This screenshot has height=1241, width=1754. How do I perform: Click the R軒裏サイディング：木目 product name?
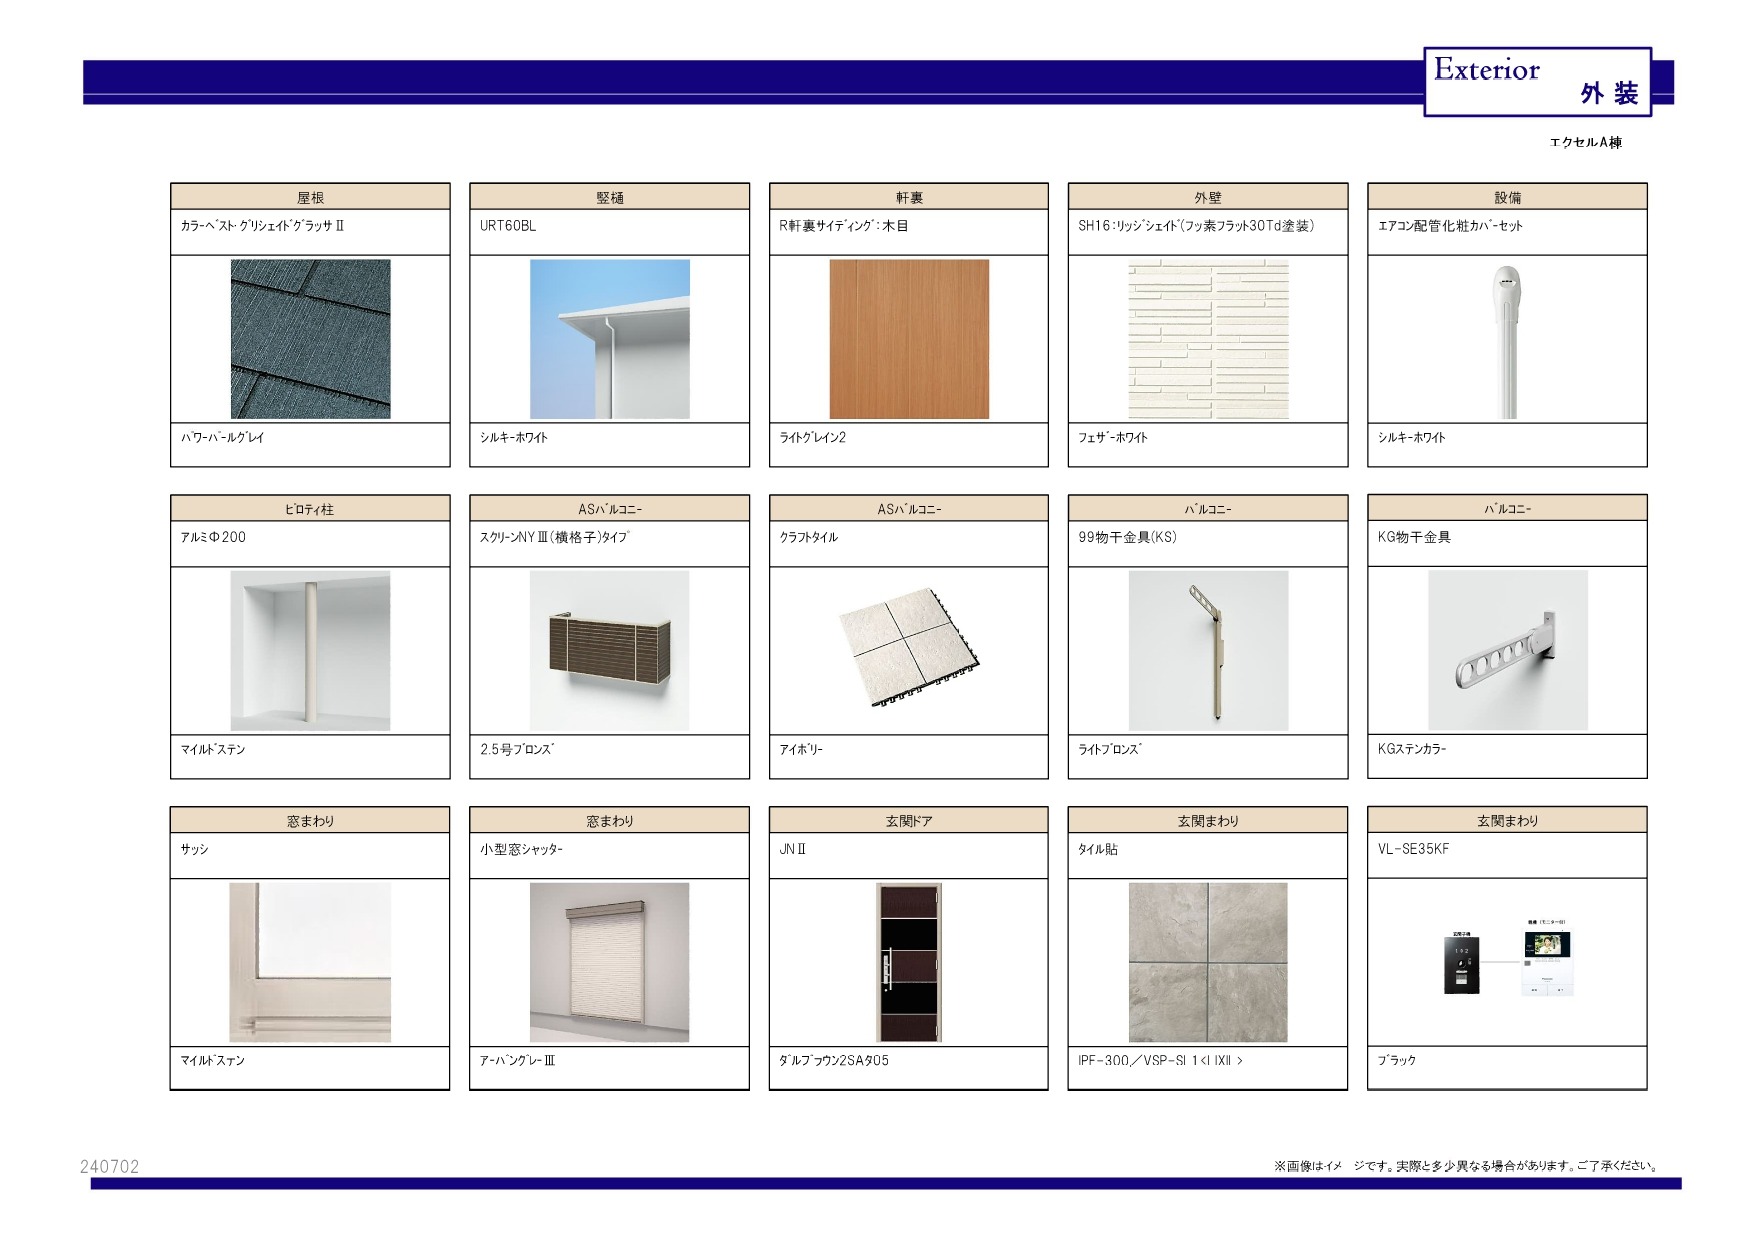click(844, 226)
